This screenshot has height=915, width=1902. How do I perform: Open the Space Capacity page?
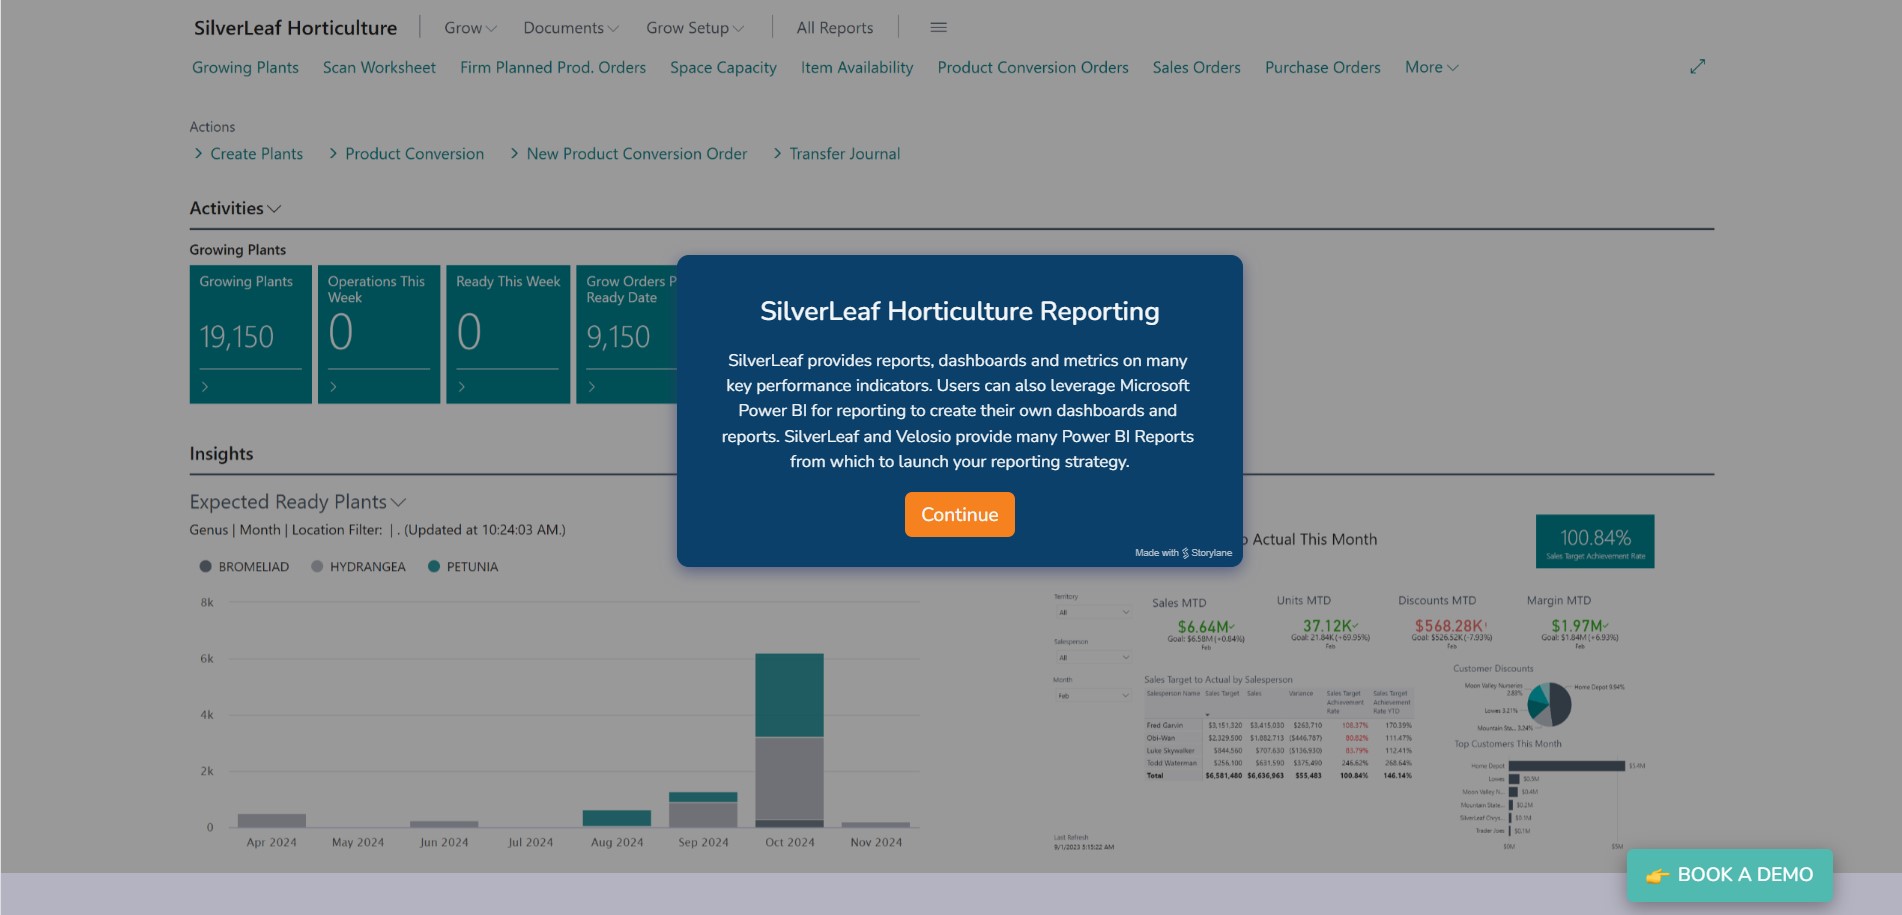723,67
